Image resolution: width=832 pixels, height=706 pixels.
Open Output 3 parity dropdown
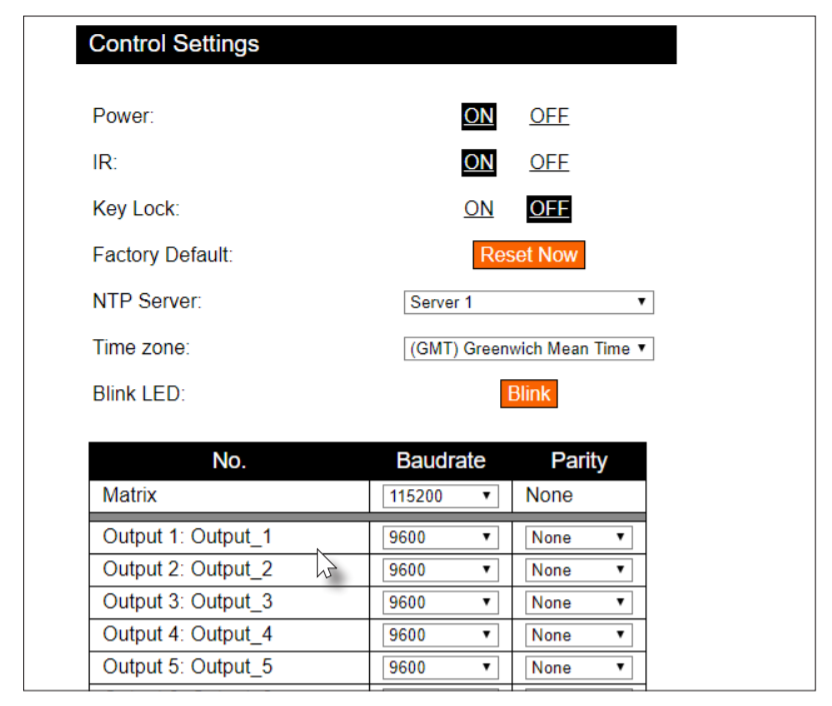(579, 603)
